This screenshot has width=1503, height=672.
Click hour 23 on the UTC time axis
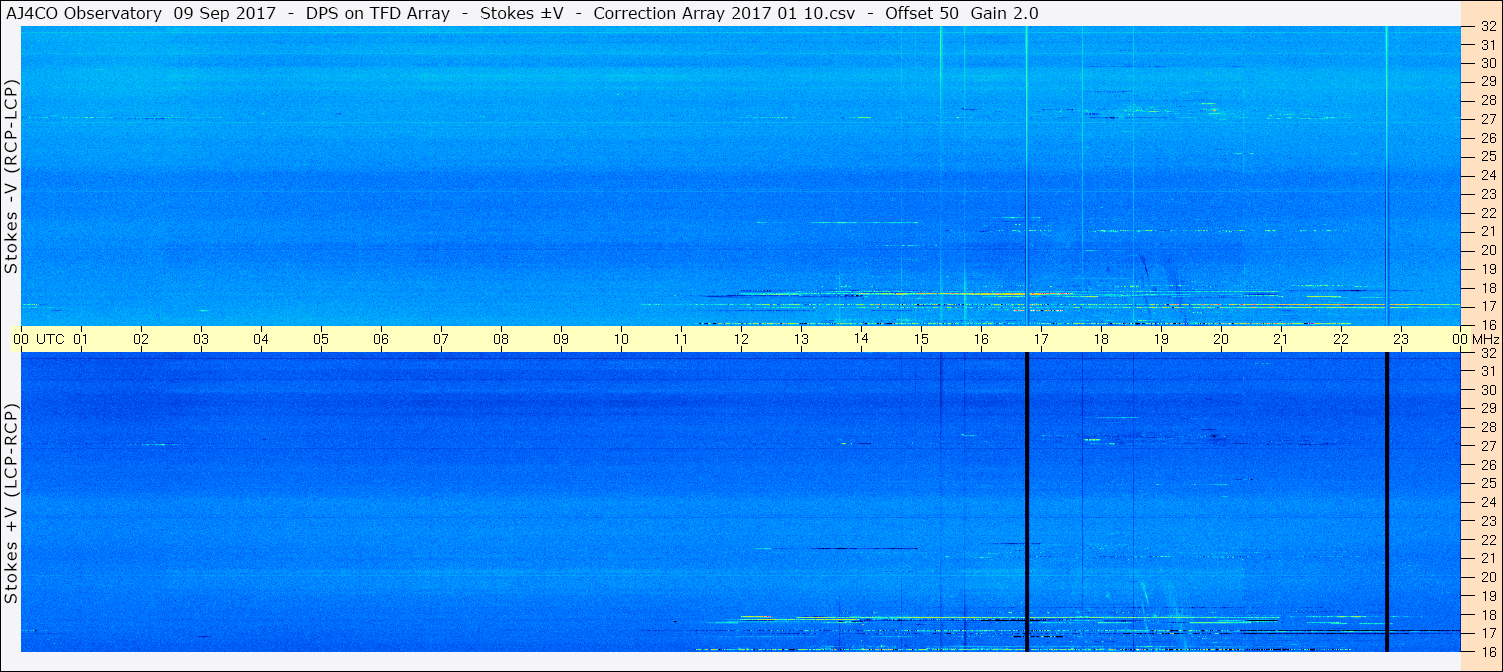(1401, 339)
